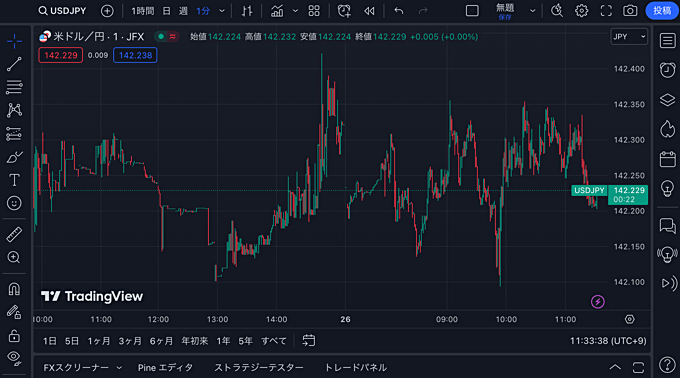Switch to the Pine エディタ tab
Image resolution: width=680 pixels, height=378 pixels.
pyautogui.click(x=165, y=368)
